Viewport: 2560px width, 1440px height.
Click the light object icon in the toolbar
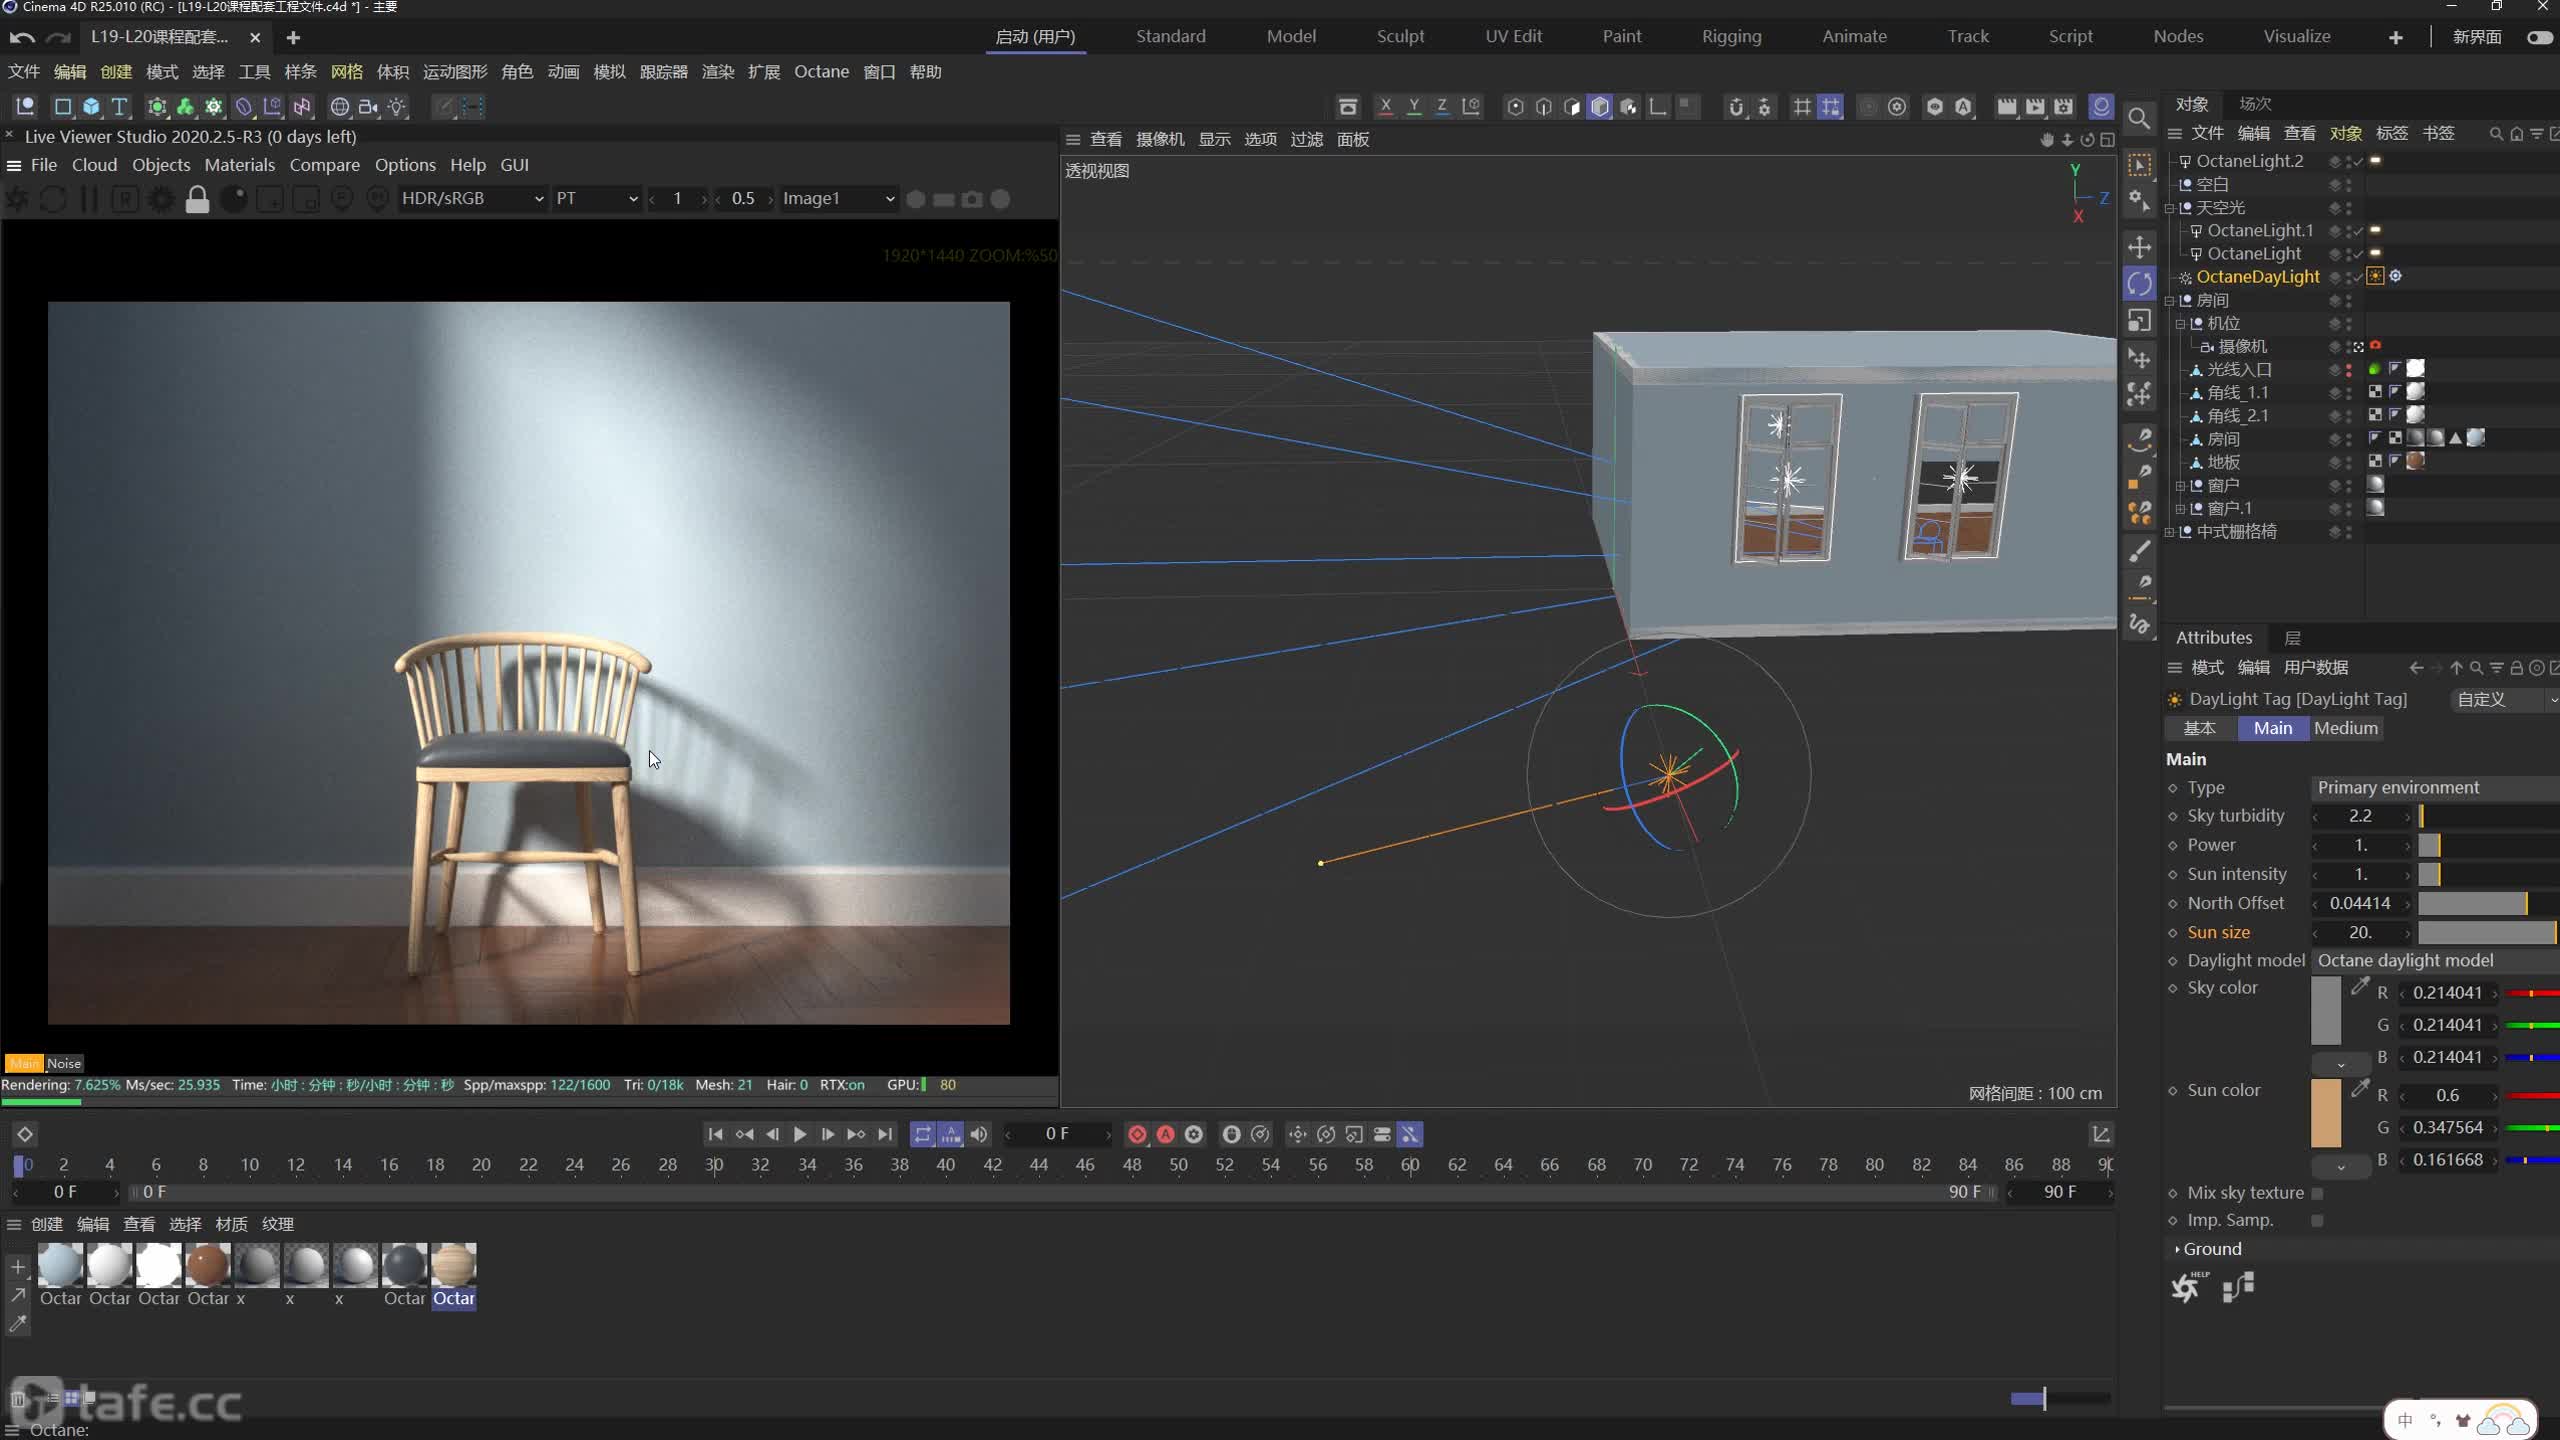pyautogui.click(x=397, y=106)
